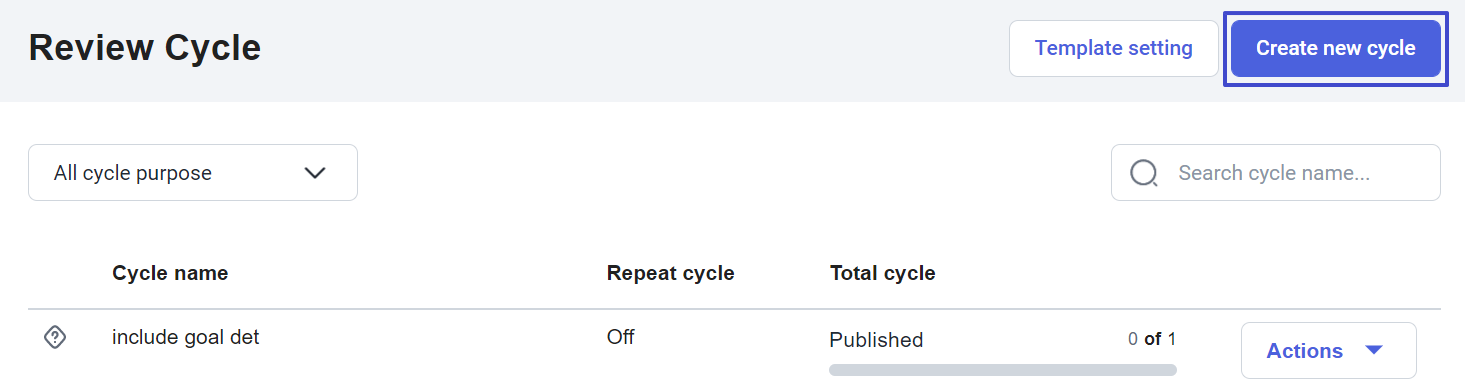Click the 0 of 1 cycle count
The height and width of the screenshot is (389, 1465).
(1152, 339)
